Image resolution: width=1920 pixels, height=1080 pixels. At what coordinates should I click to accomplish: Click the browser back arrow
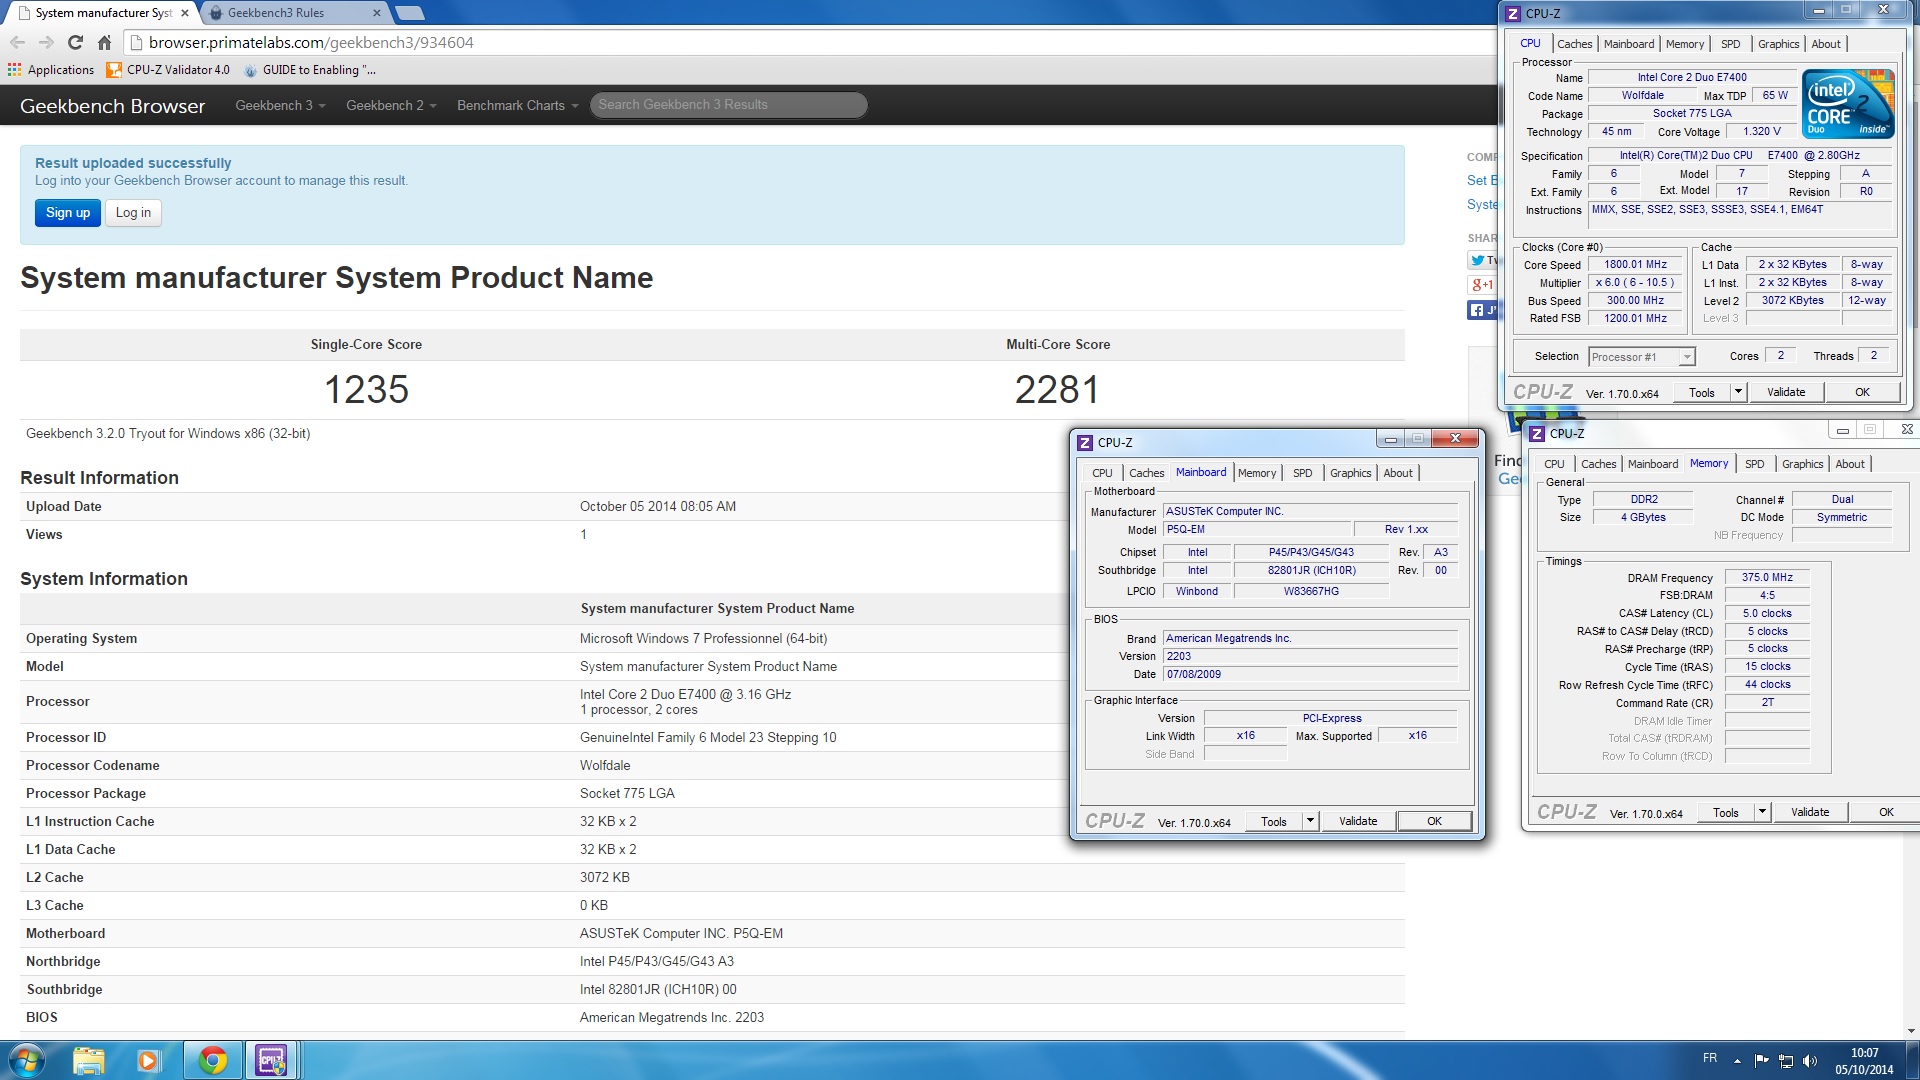(17, 42)
